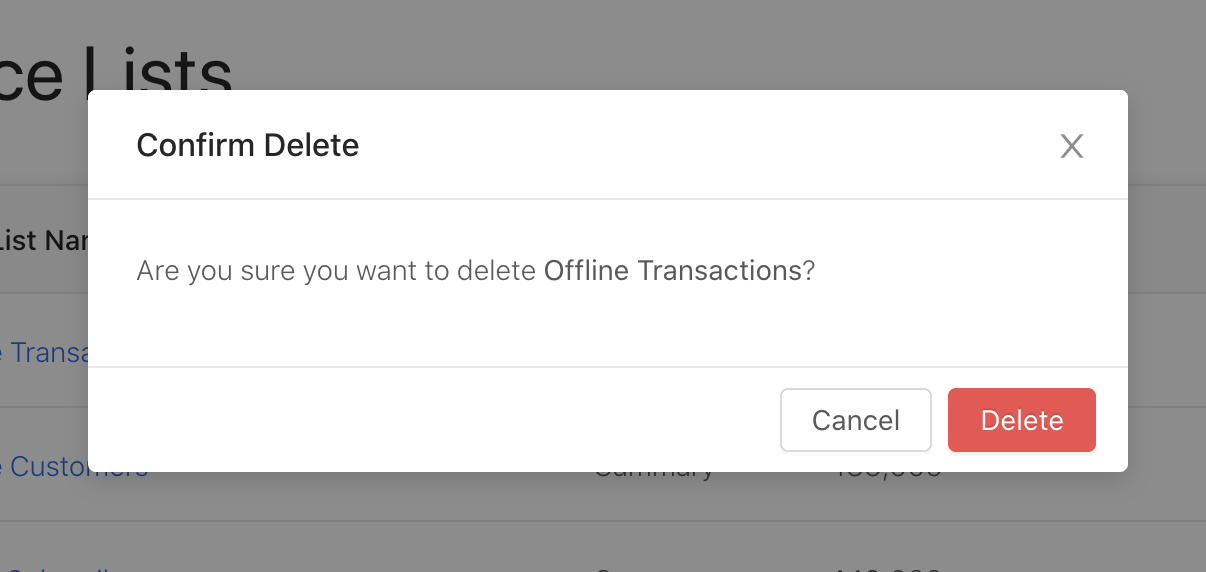Click the dialog footer left of Cancel
This screenshot has height=572, width=1206.
(x=430, y=420)
